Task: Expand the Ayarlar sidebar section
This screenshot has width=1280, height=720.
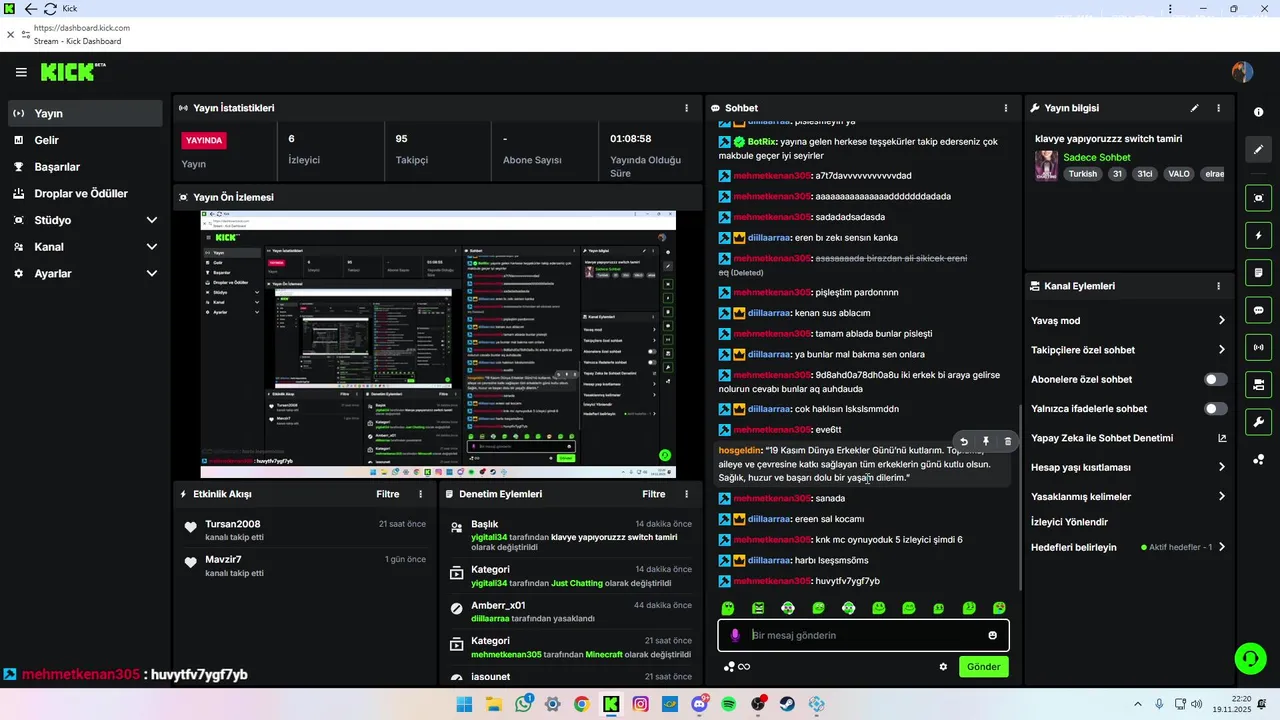Action: [x=84, y=273]
